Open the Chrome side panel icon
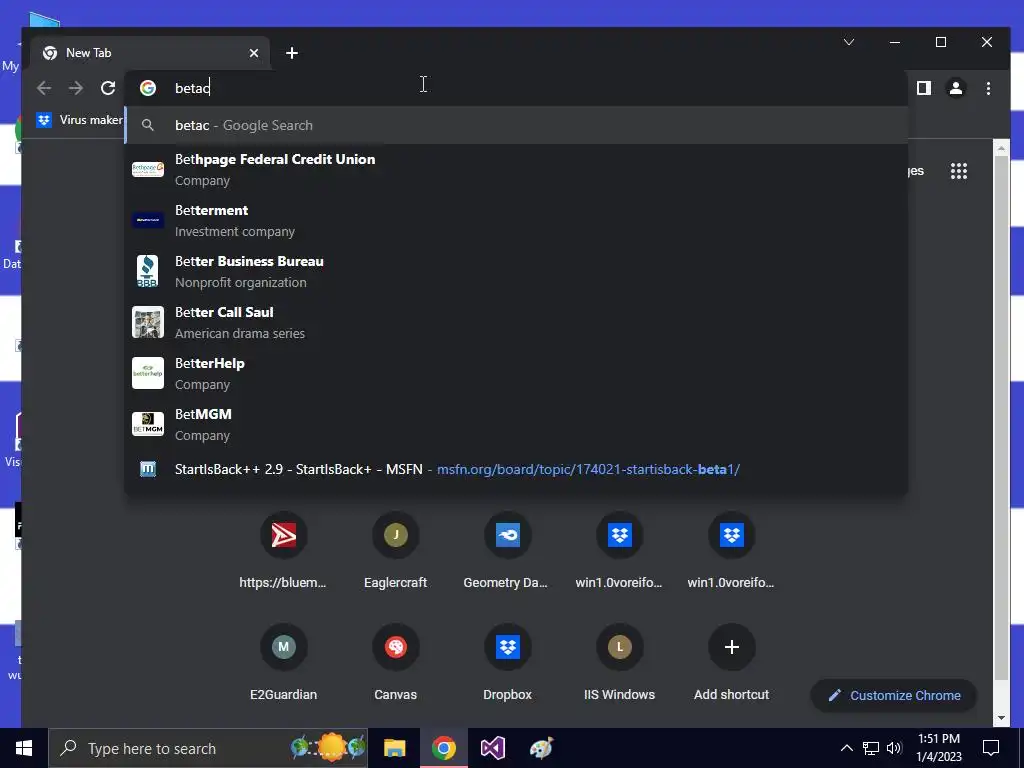Screen dimensions: 1024x768 pos(923,88)
